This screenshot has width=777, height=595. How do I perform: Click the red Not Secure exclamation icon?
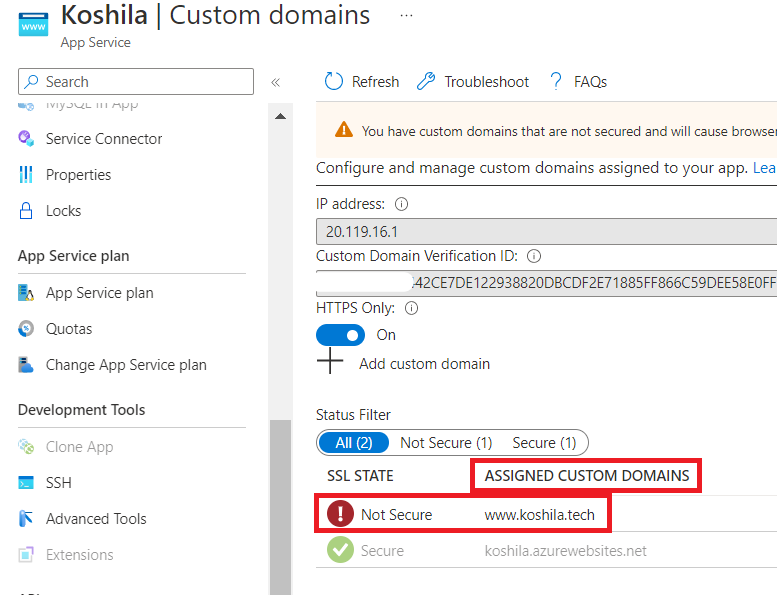(x=340, y=513)
